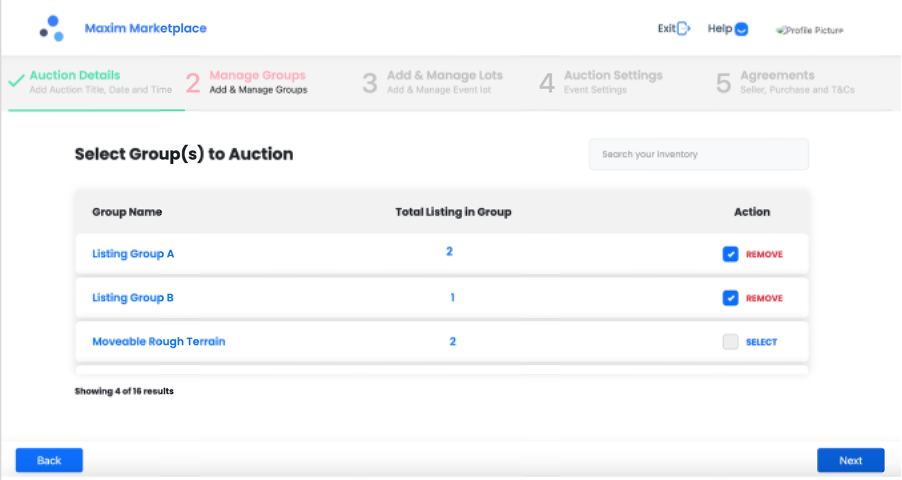Click the Auction Details green checkmark icon
The height and width of the screenshot is (480, 902).
(x=16, y=82)
